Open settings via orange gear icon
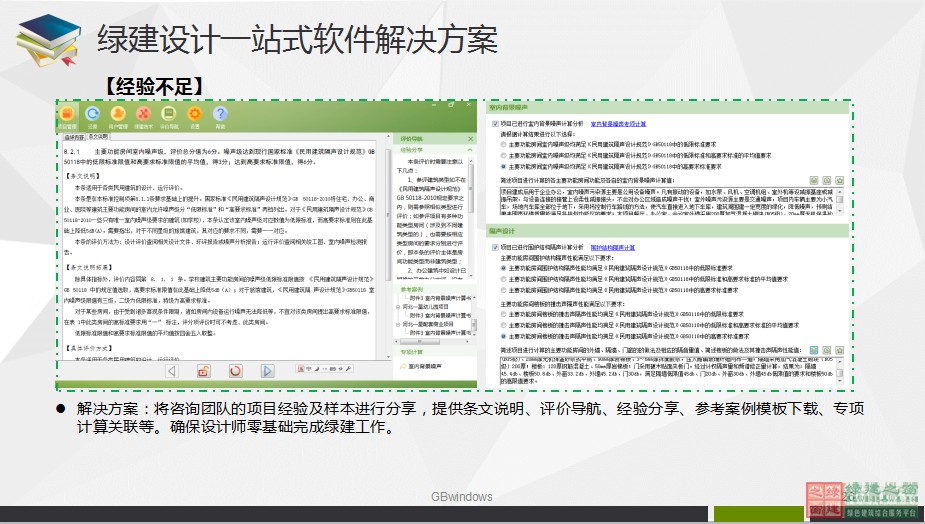The image size is (925, 524). (x=195, y=113)
